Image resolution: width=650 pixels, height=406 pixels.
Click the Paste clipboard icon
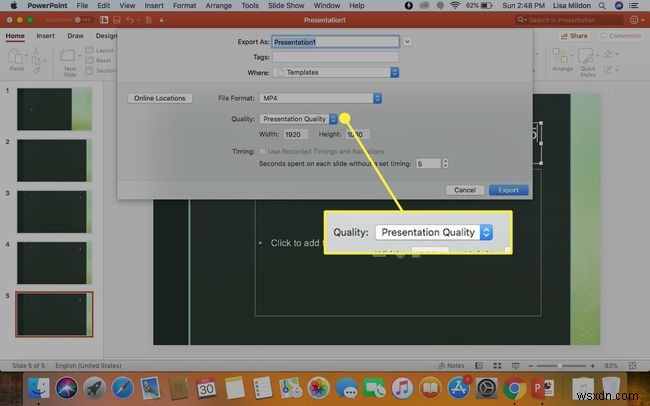click(x=16, y=56)
